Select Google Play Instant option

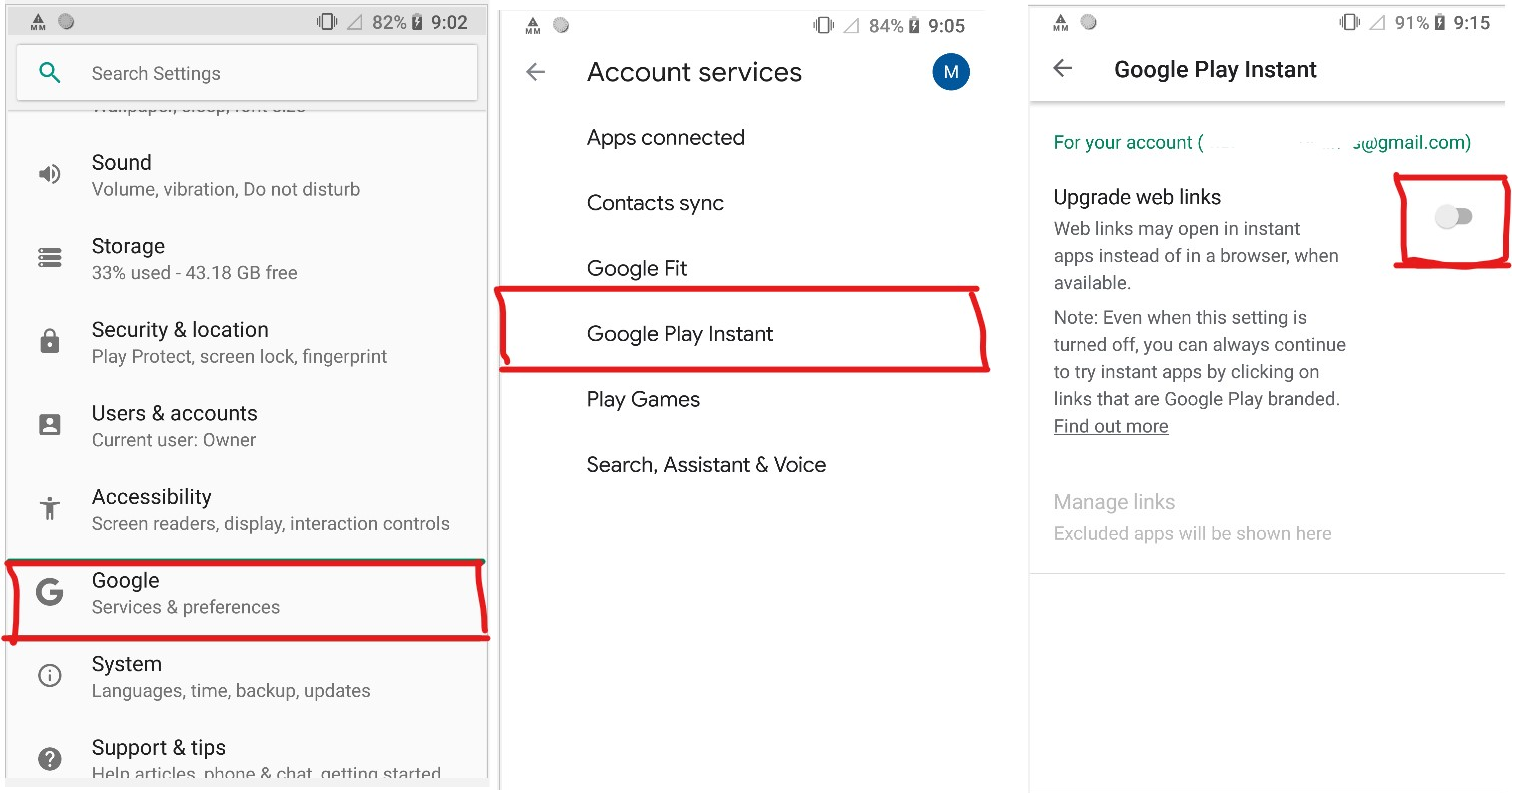[680, 333]
